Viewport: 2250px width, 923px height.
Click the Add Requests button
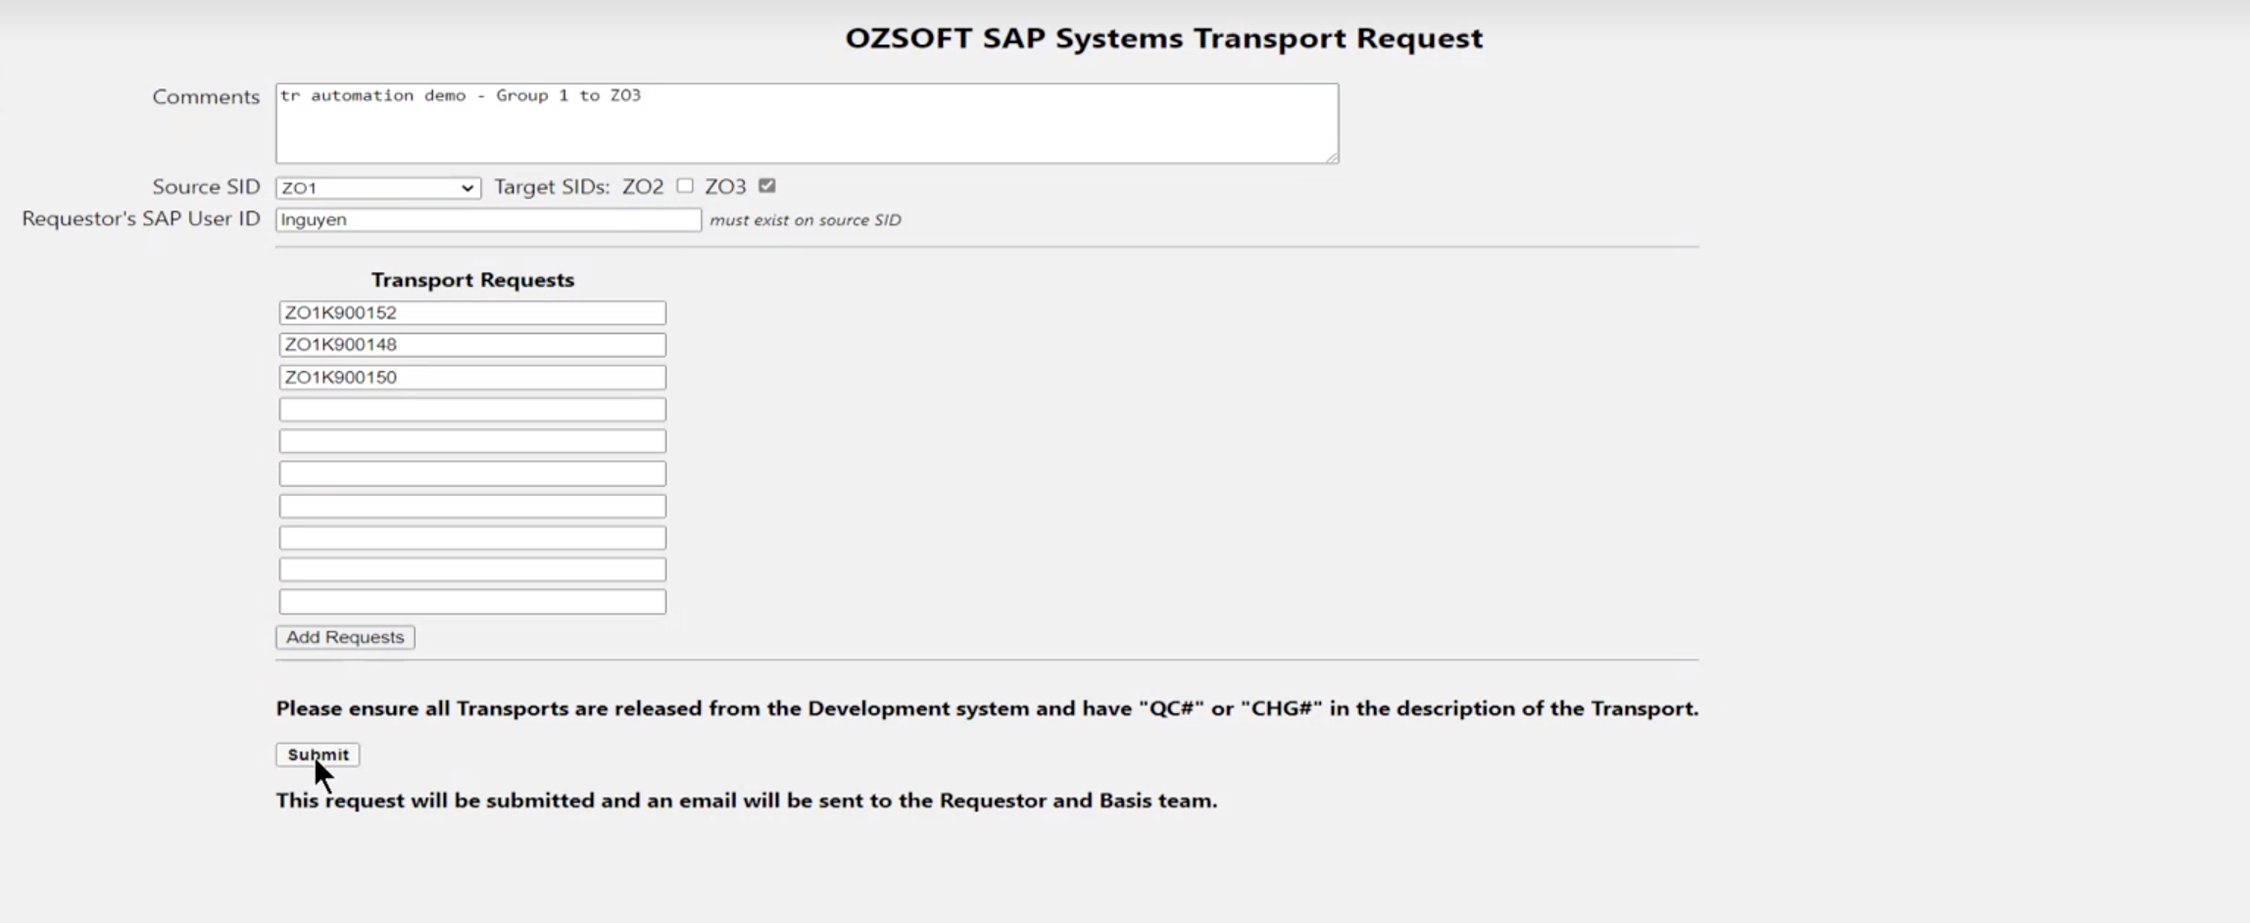[344, 637]
